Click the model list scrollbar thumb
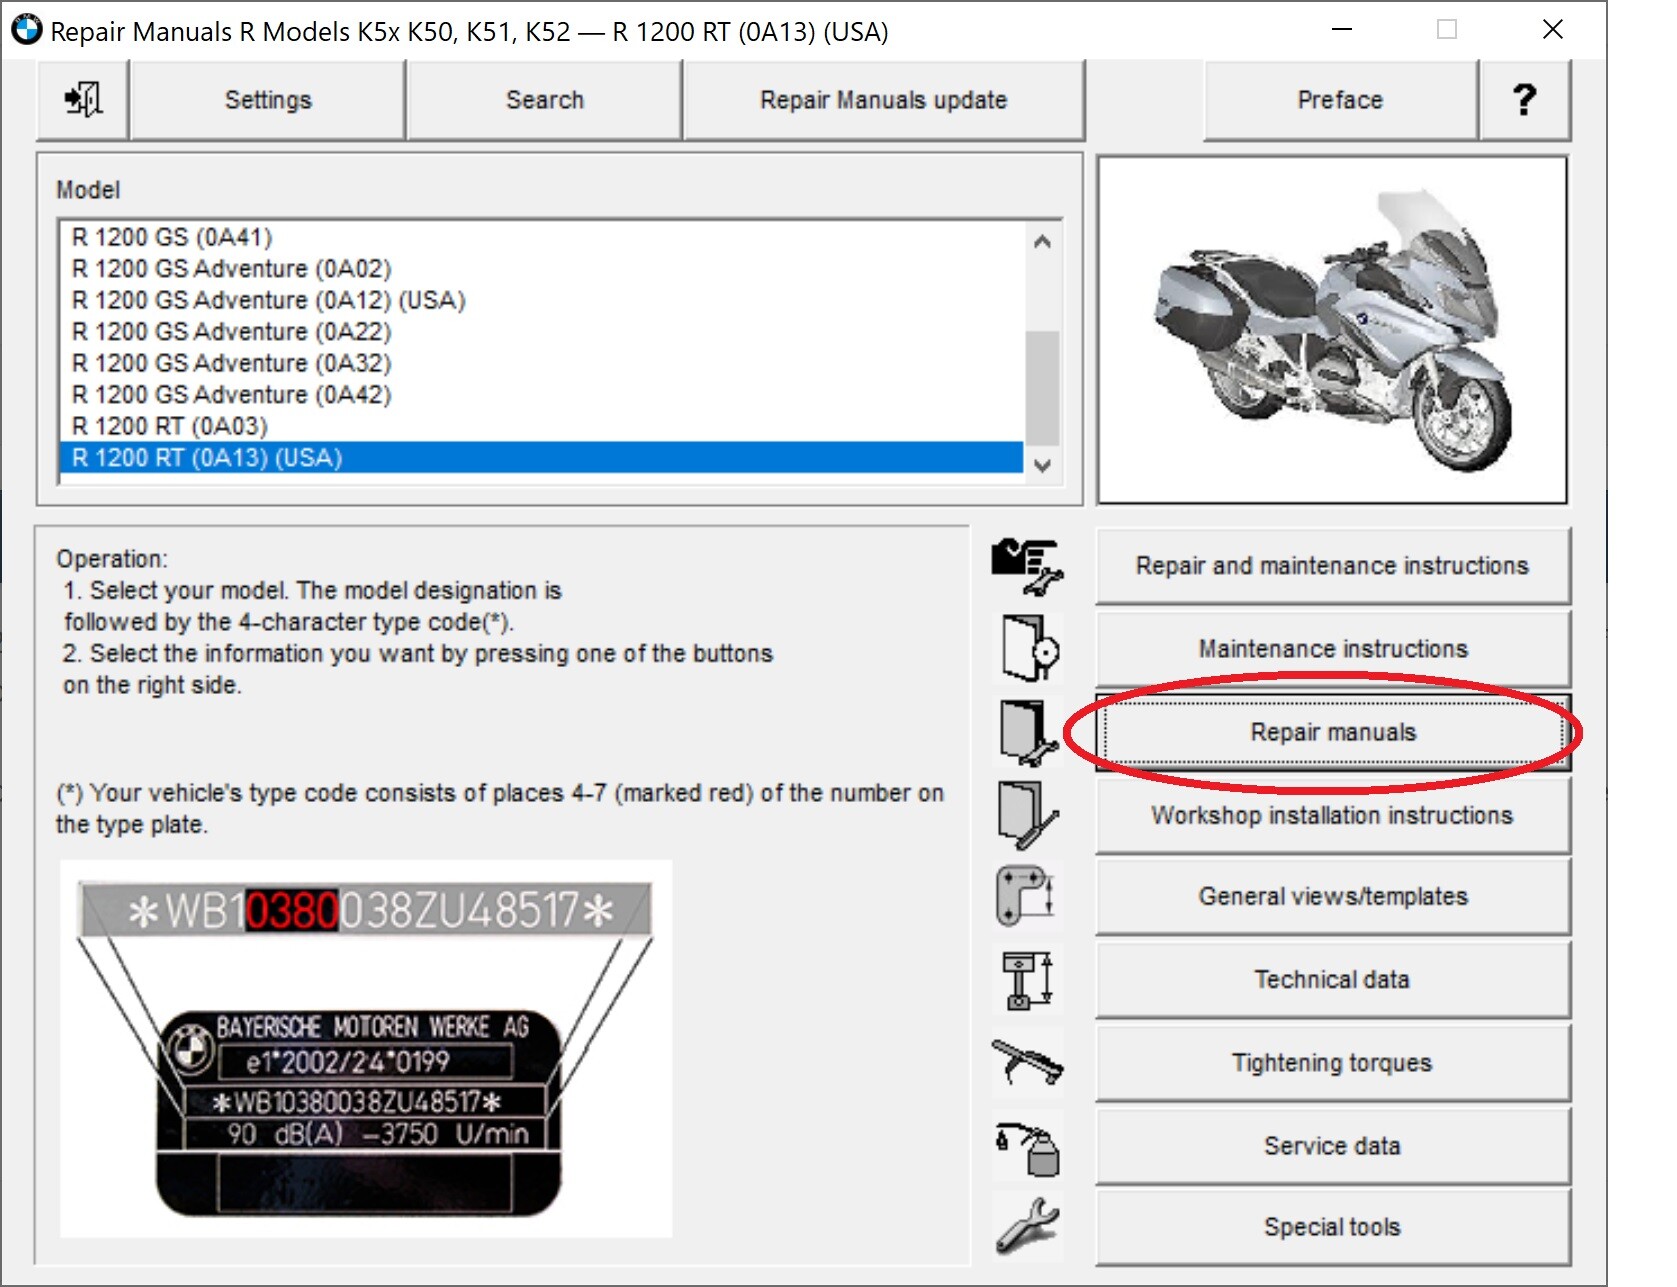The image size is (1677, 1287). pyautogui.click(x=1042, y=387)
